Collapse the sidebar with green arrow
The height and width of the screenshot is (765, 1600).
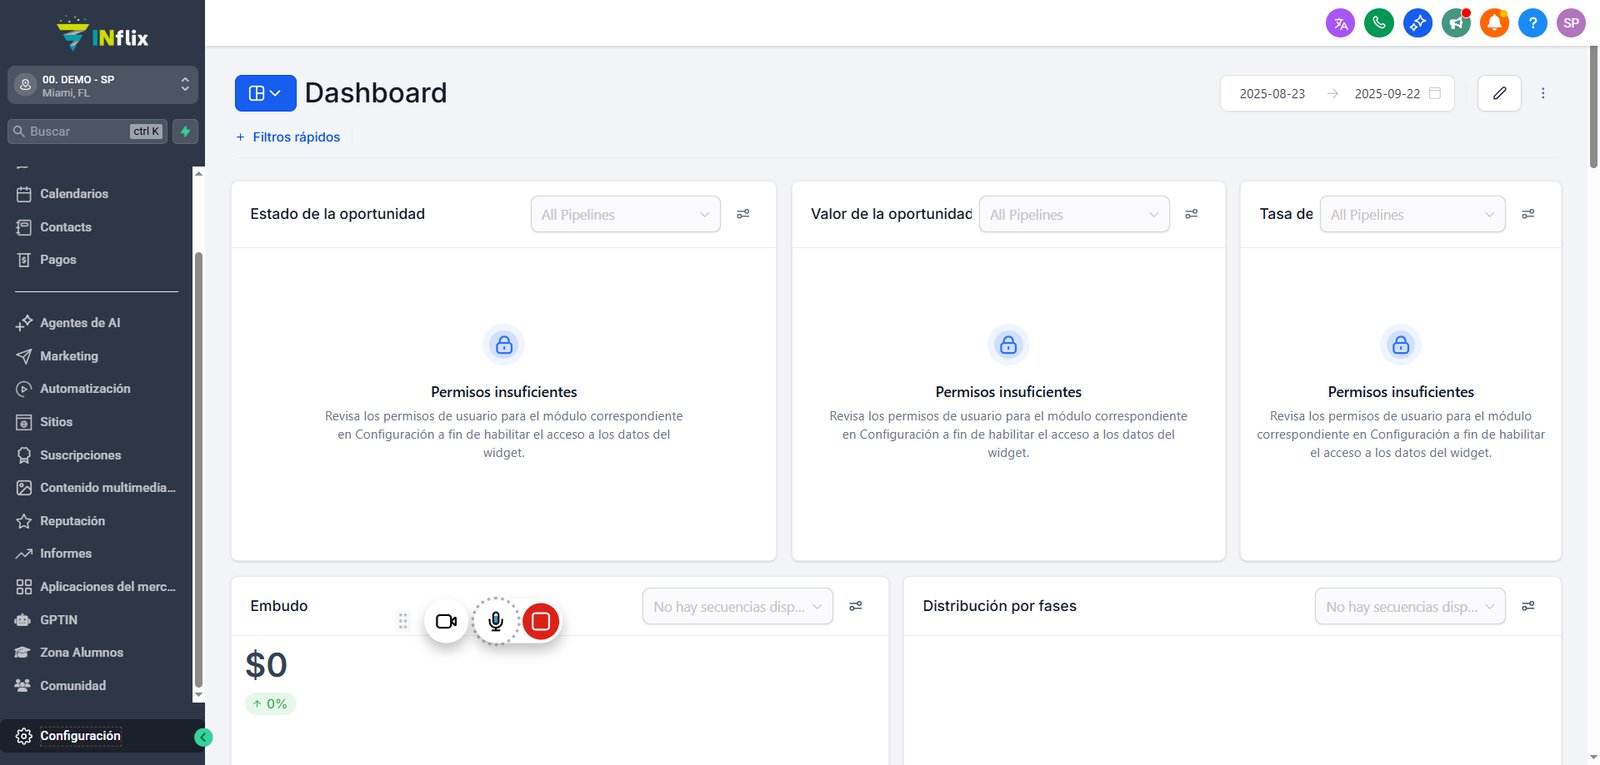[203, 737]
